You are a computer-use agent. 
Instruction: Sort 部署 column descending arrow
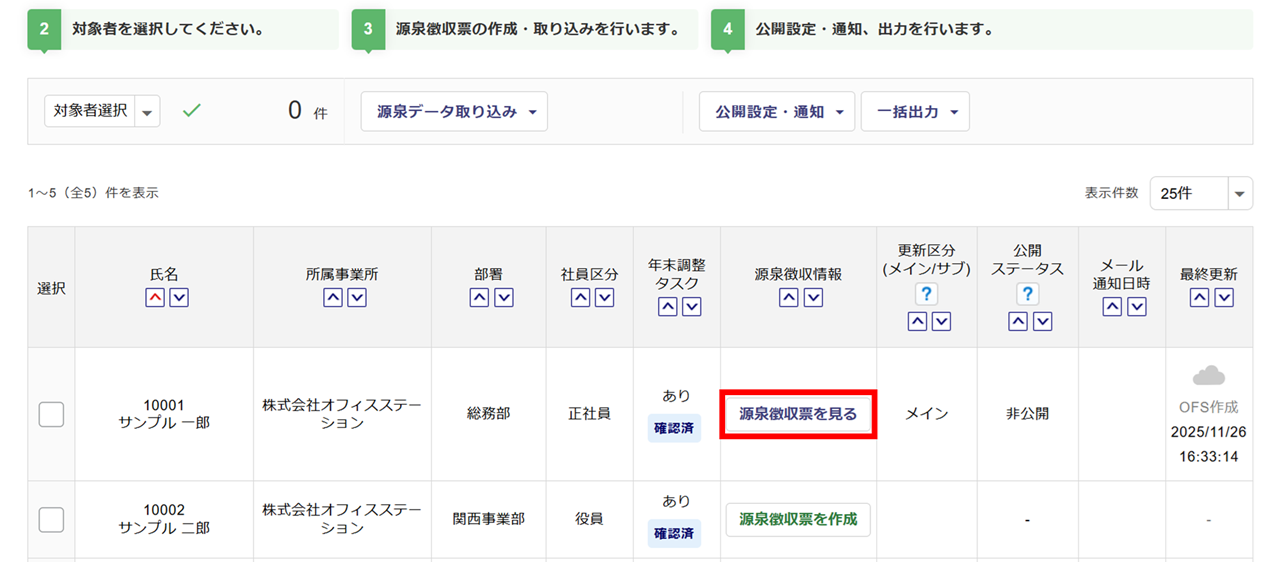504,297
